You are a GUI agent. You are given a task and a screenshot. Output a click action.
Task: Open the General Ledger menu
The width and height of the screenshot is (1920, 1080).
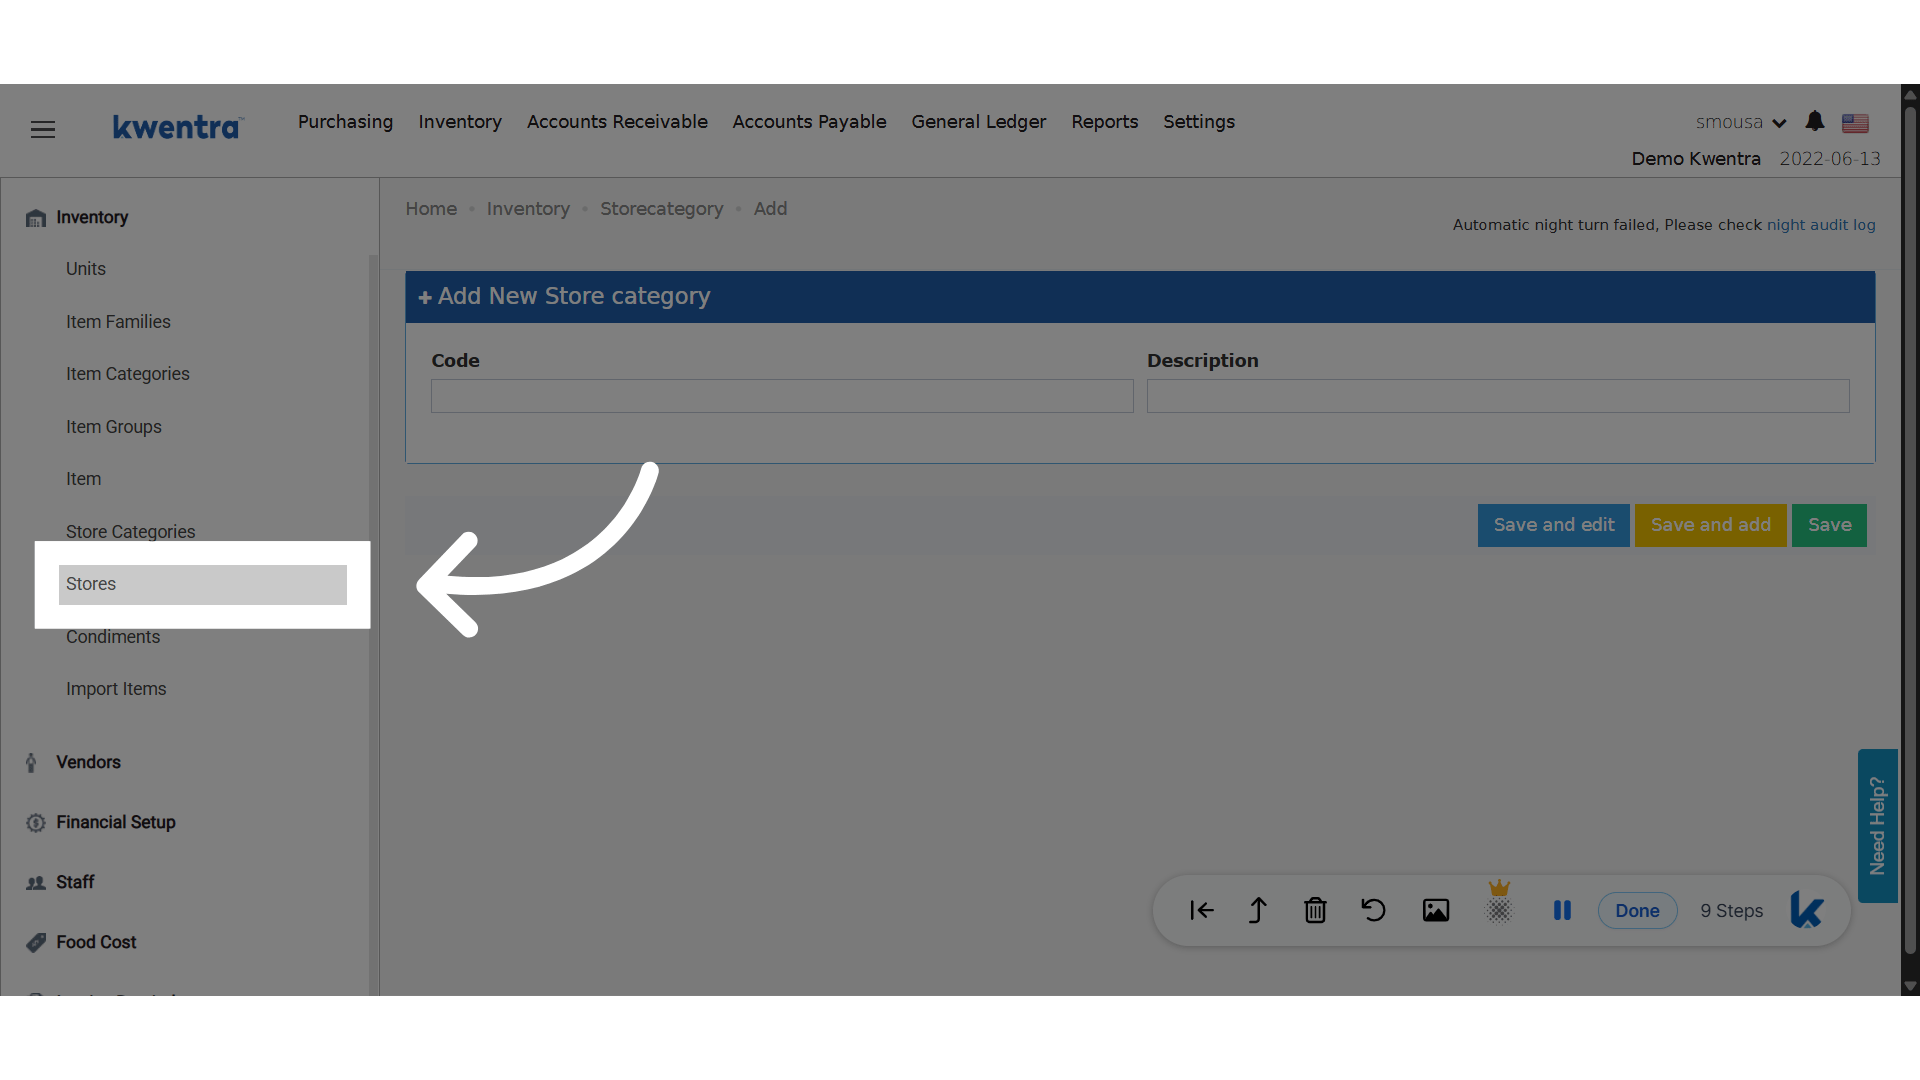point(978,122)
